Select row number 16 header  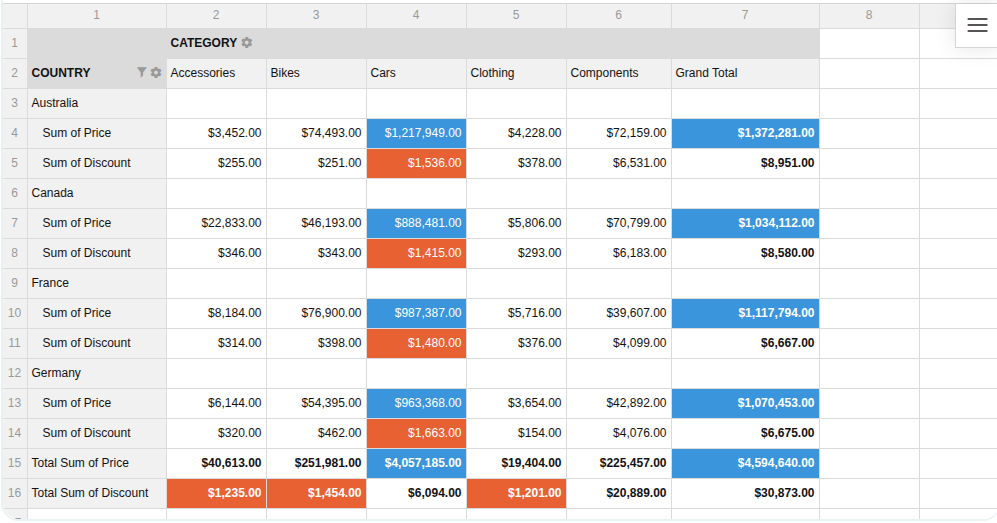(14, 493)
